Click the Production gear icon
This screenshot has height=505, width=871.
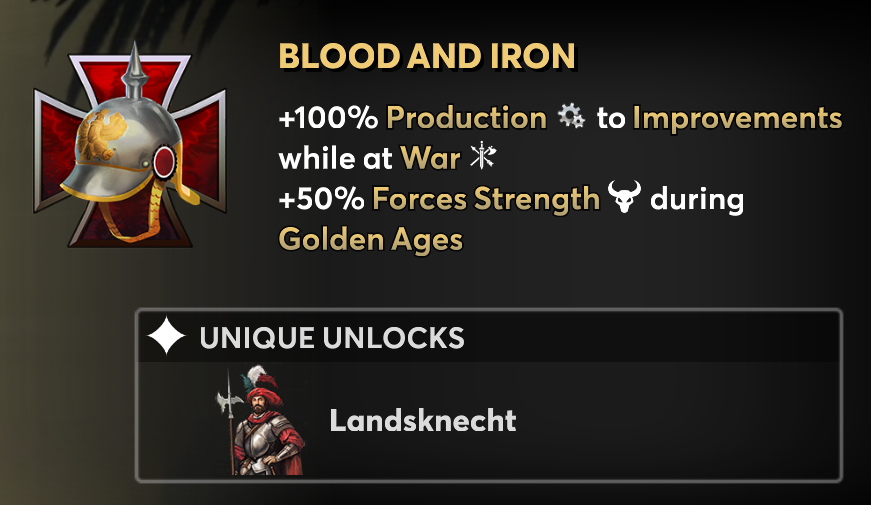tap(572, 118)
